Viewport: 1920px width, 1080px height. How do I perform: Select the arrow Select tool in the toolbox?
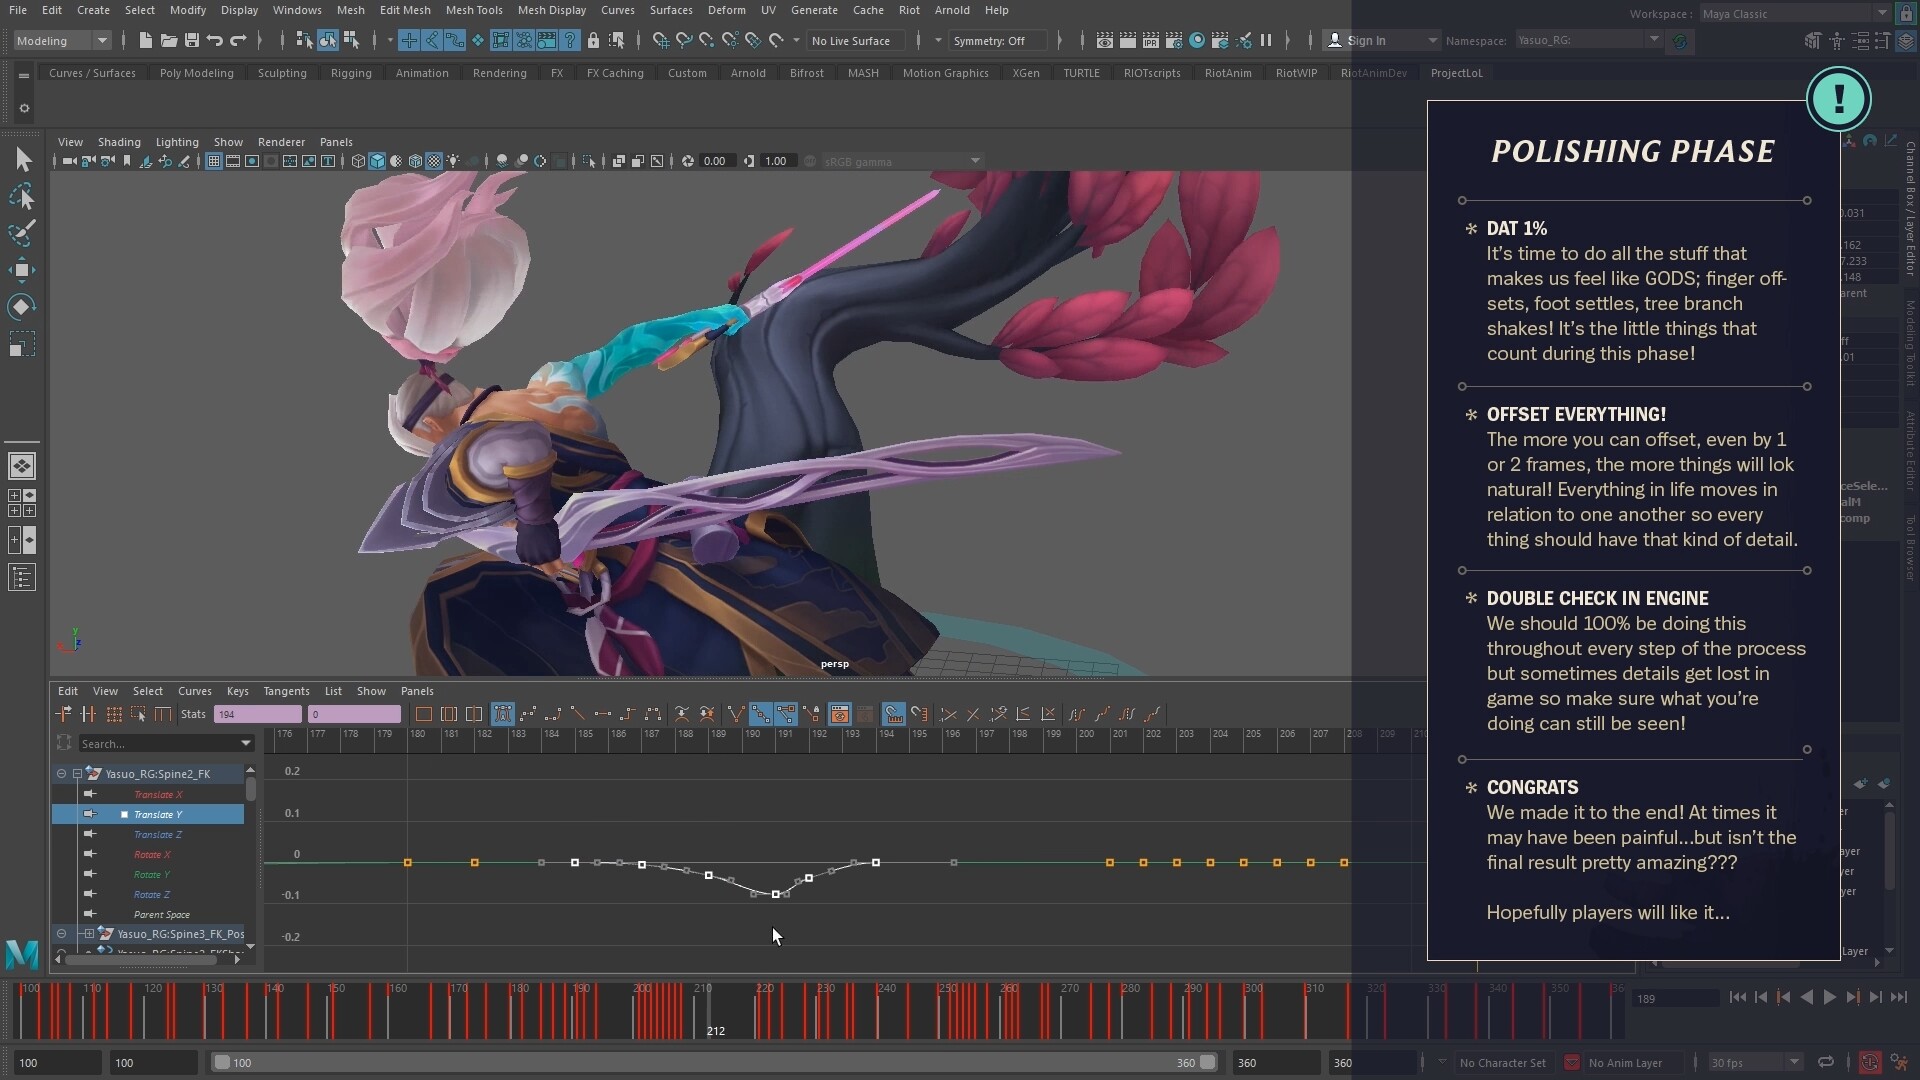tap(22, 160)
